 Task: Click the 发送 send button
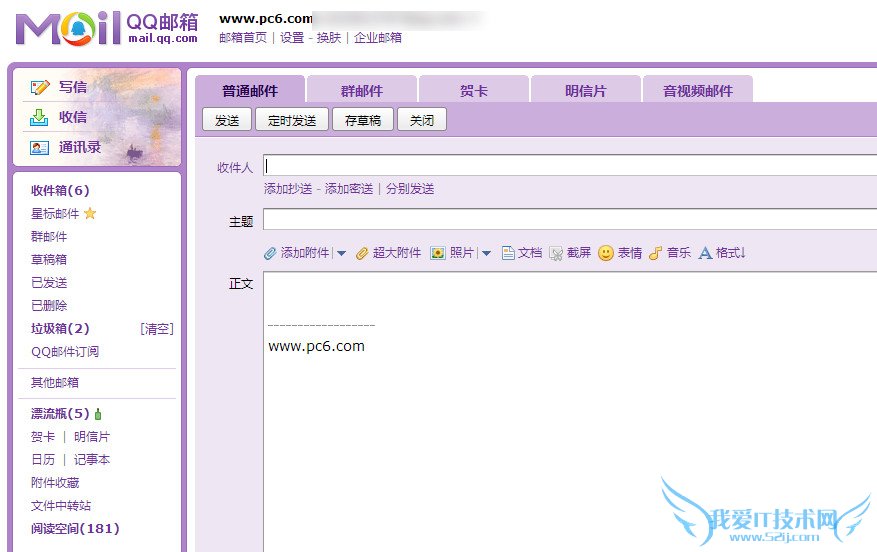pyautogui.click(x=227, y=120)
